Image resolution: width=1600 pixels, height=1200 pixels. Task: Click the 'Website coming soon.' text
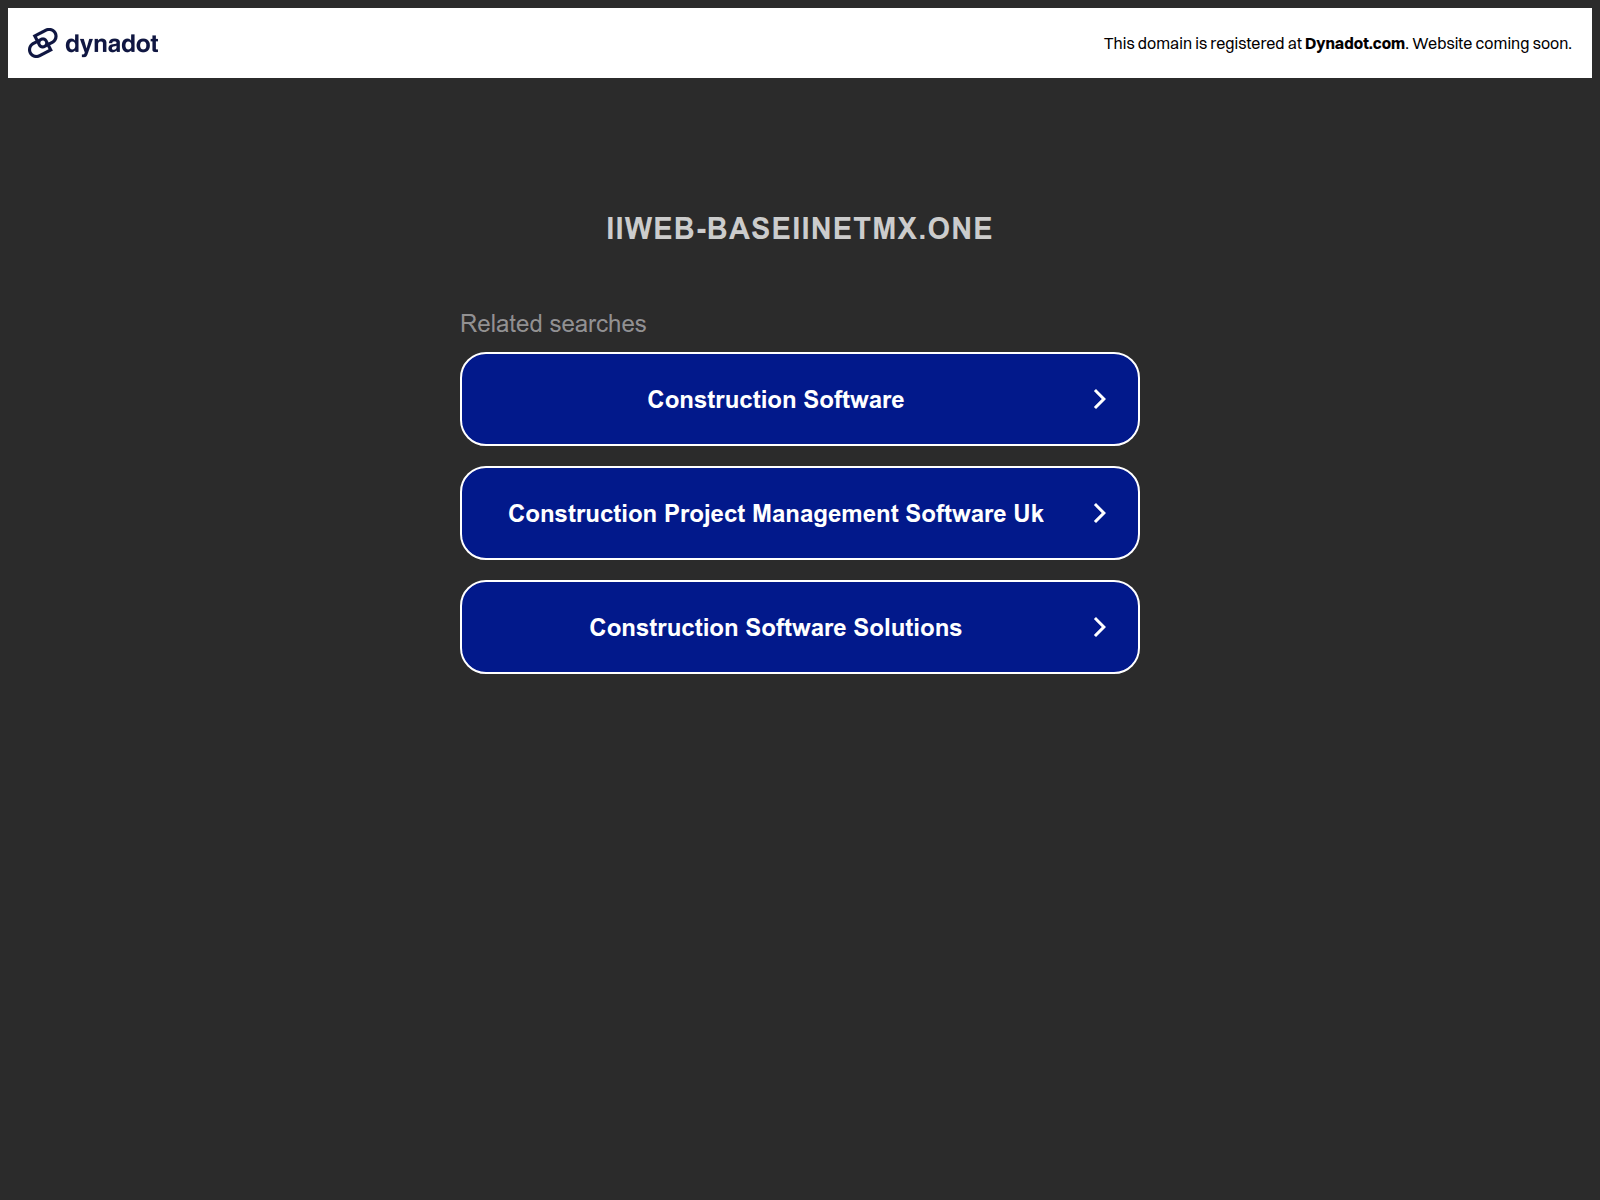coord(1492,43)
